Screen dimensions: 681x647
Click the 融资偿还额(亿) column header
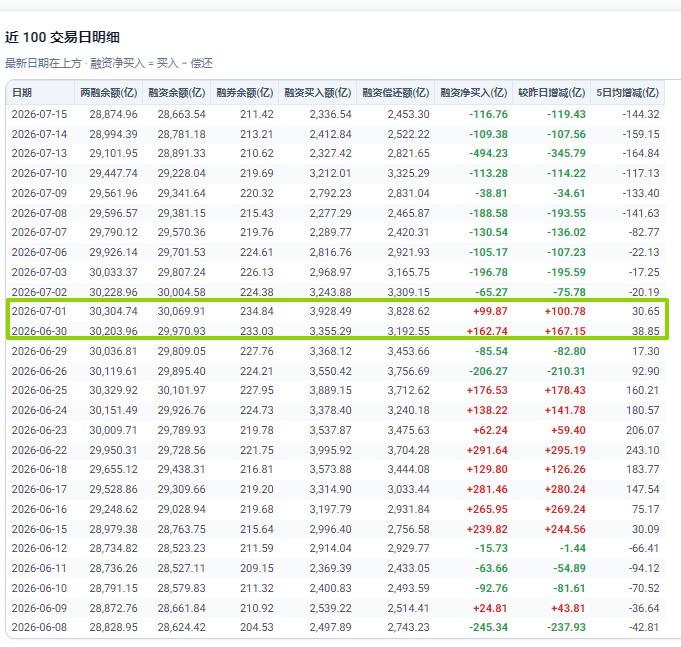tap(396, 92)
